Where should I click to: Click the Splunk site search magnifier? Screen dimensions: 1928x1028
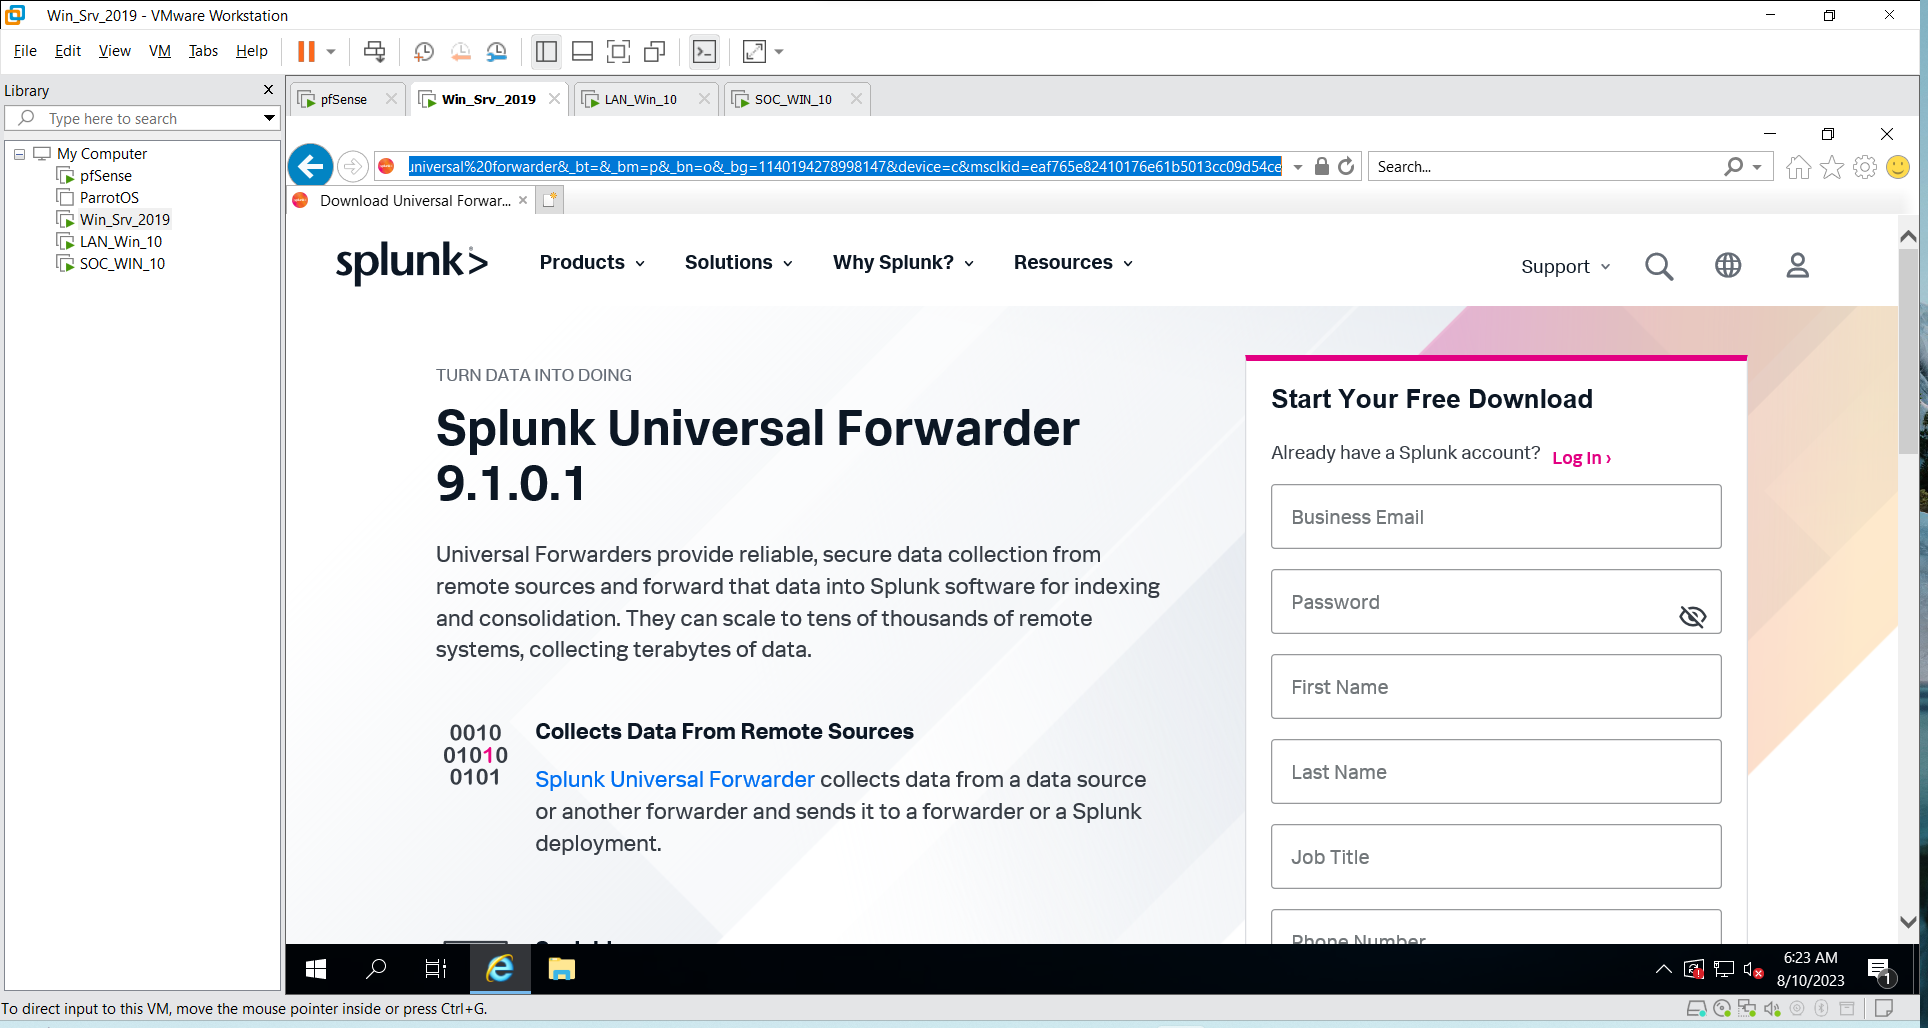(1658, 266)
